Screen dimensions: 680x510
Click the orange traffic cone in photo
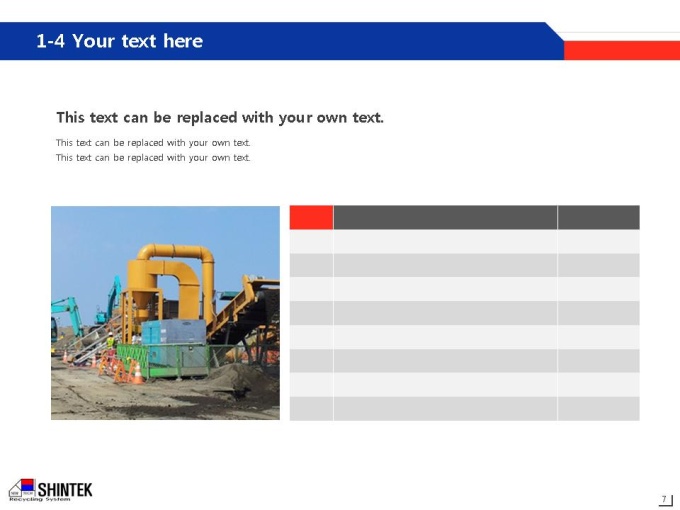coord(137,374)
